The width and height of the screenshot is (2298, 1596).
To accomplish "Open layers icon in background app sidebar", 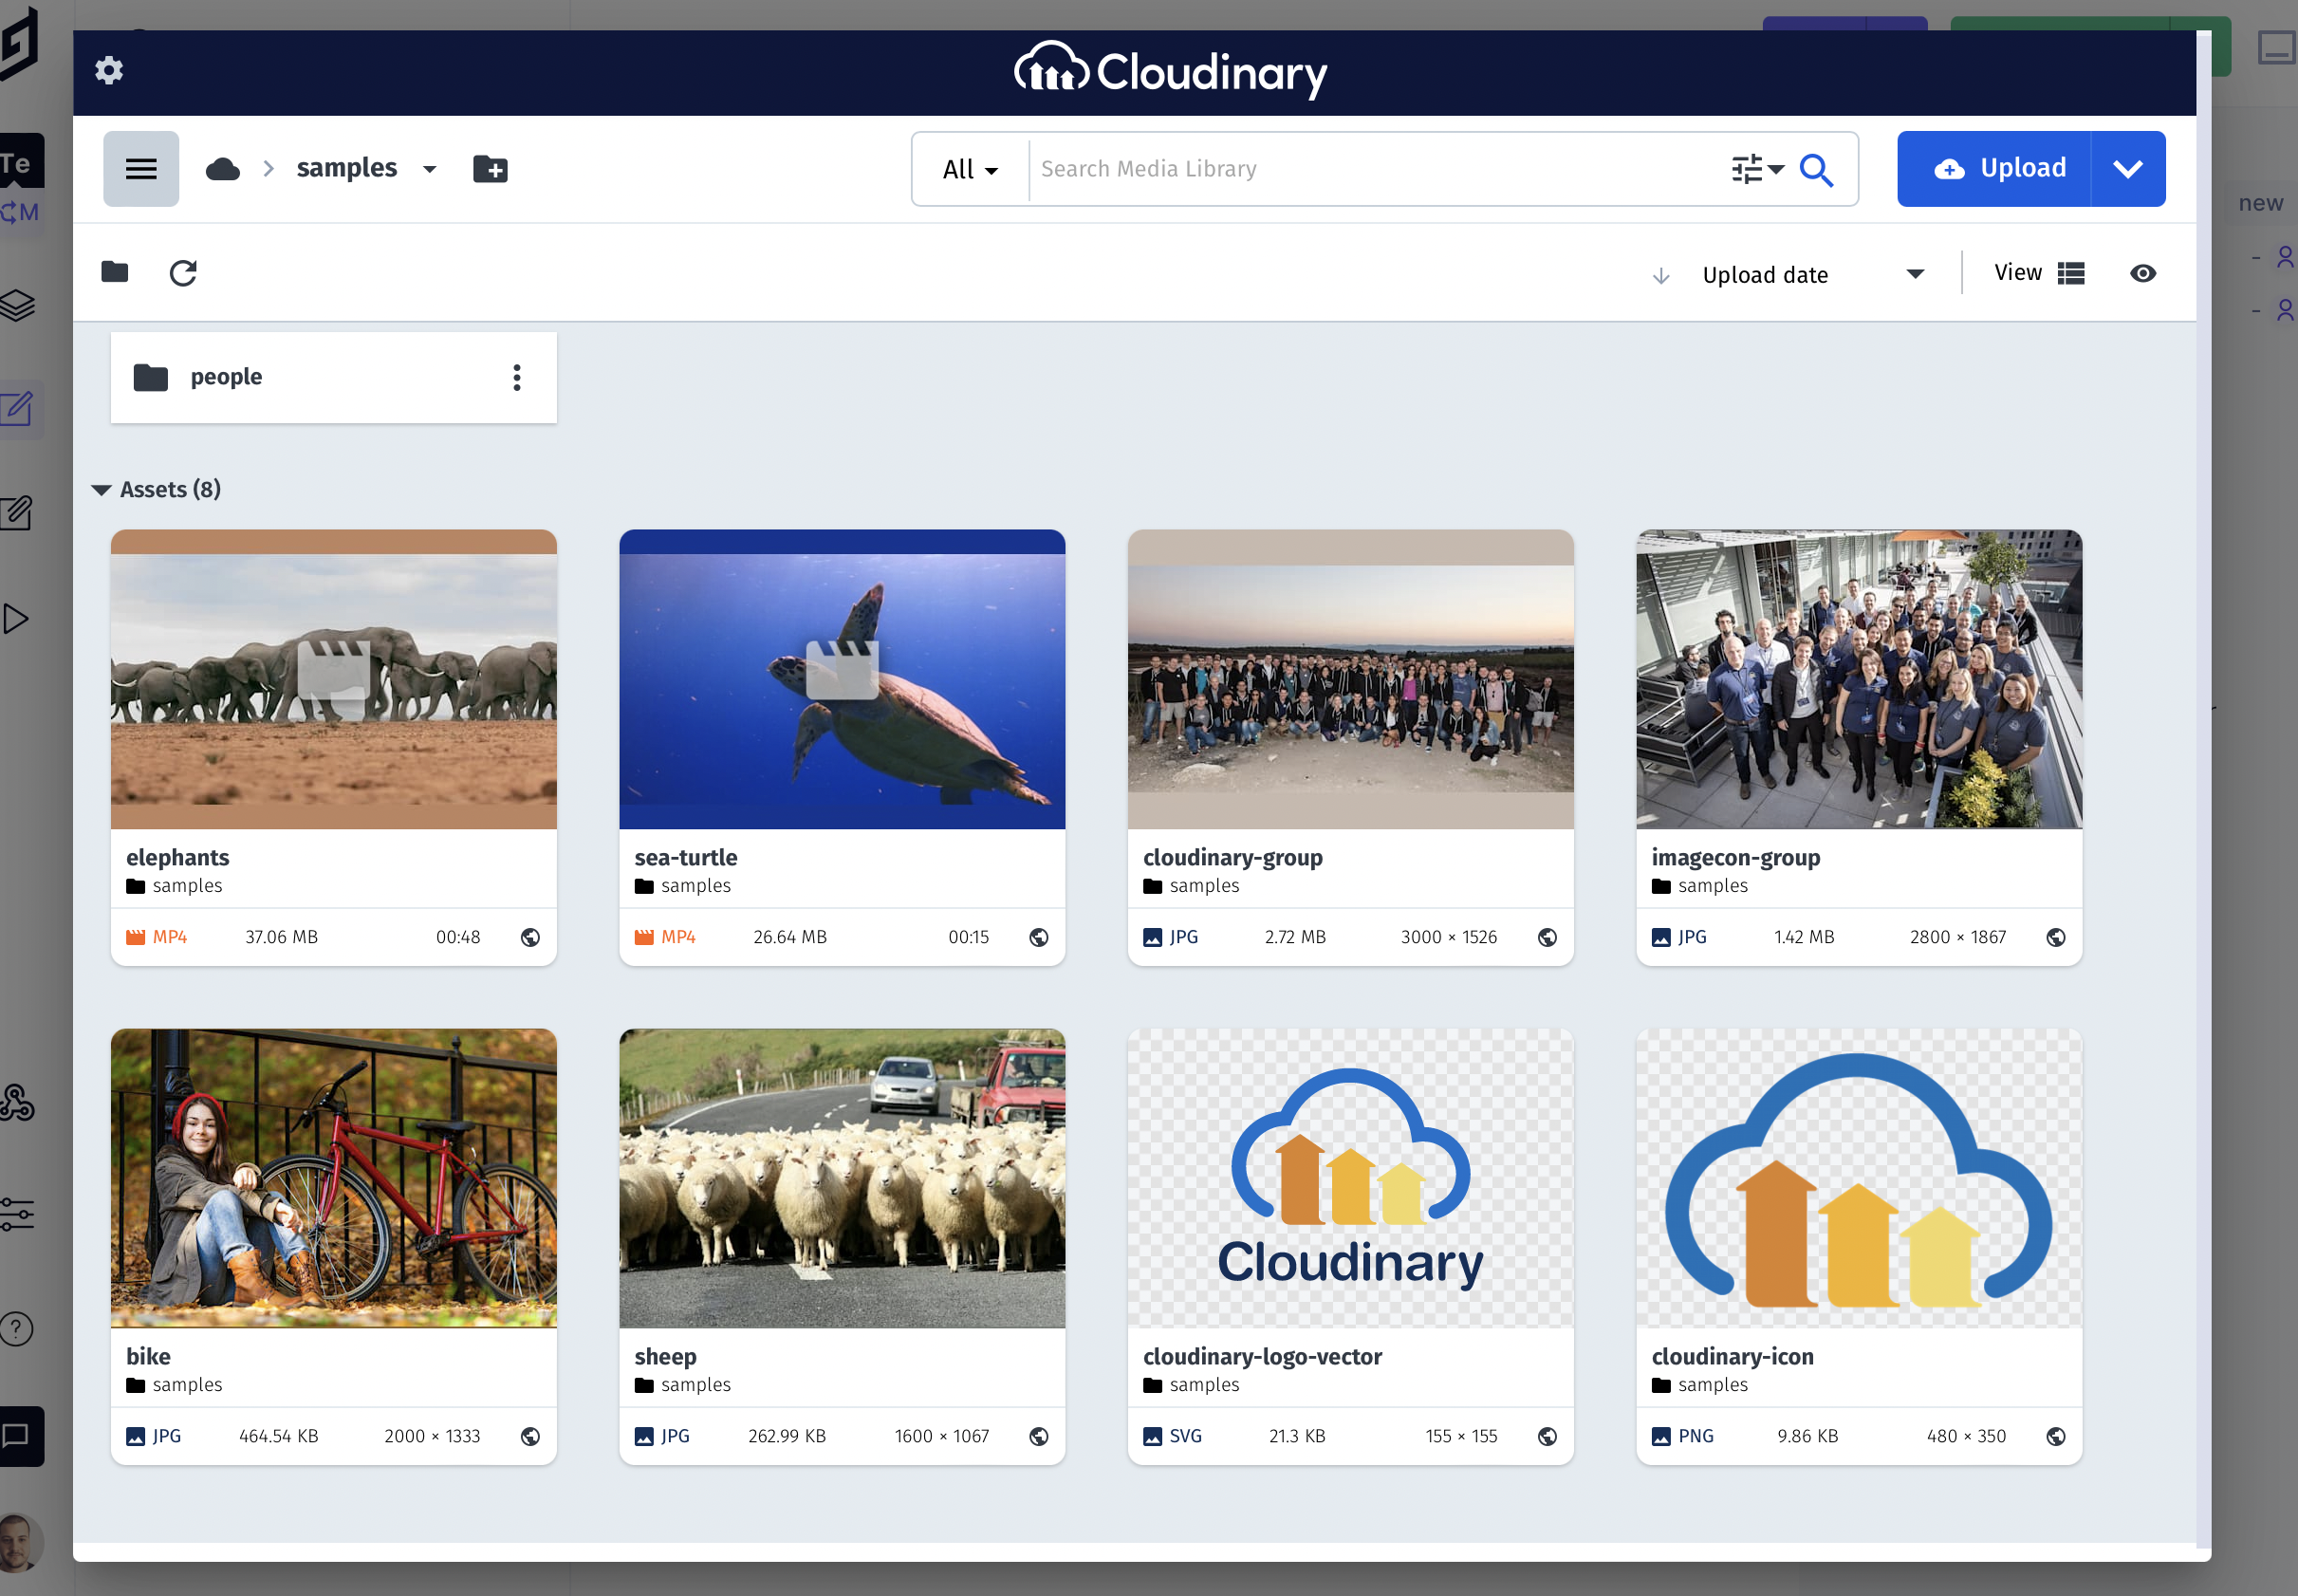I will pyautogui.click(x=17, y=305).
